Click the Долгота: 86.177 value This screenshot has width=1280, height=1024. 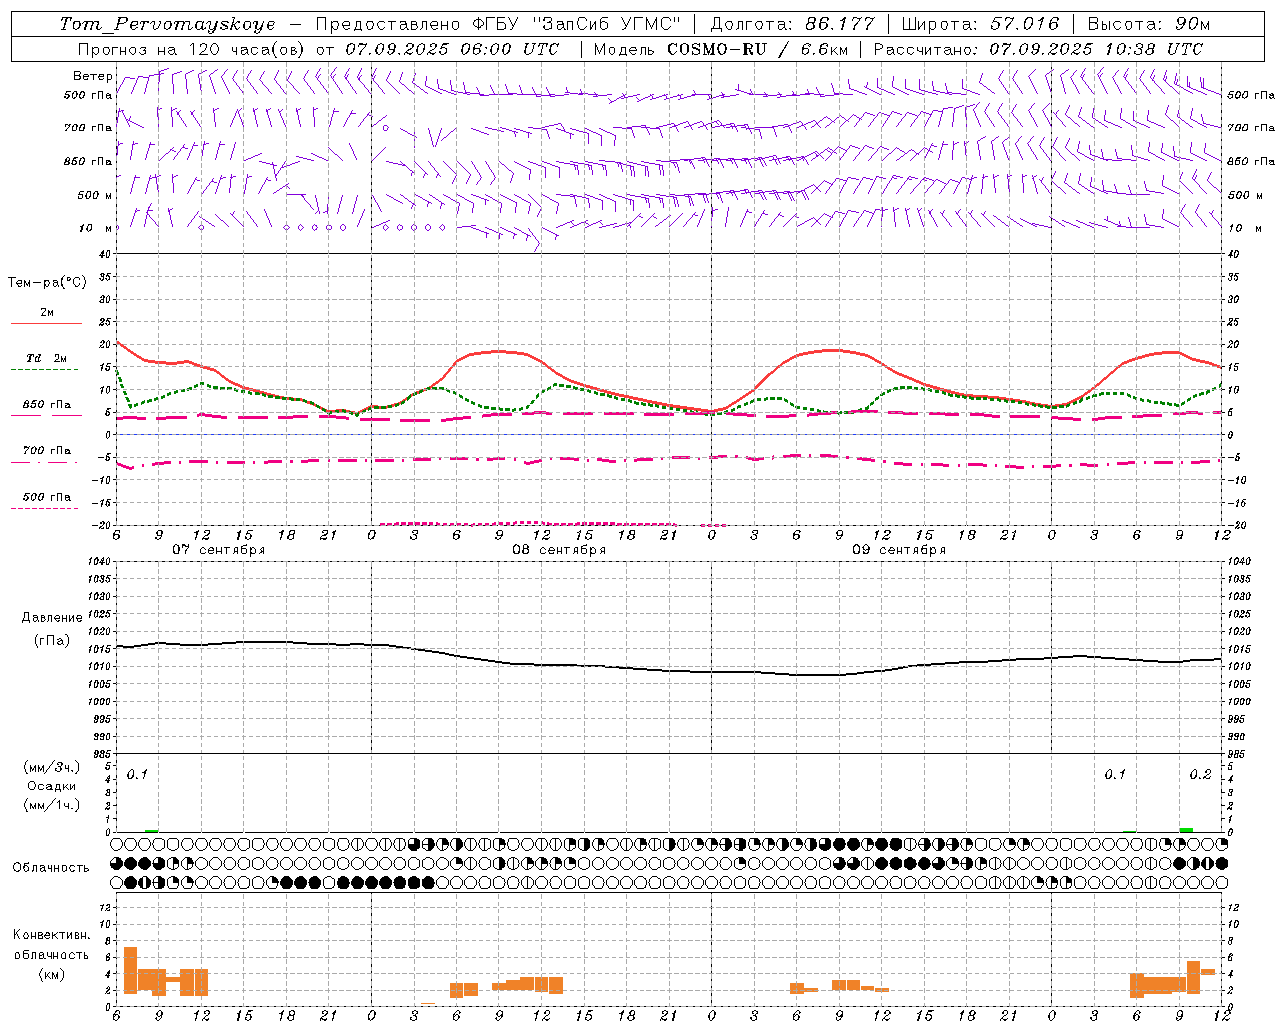(792, 24)
